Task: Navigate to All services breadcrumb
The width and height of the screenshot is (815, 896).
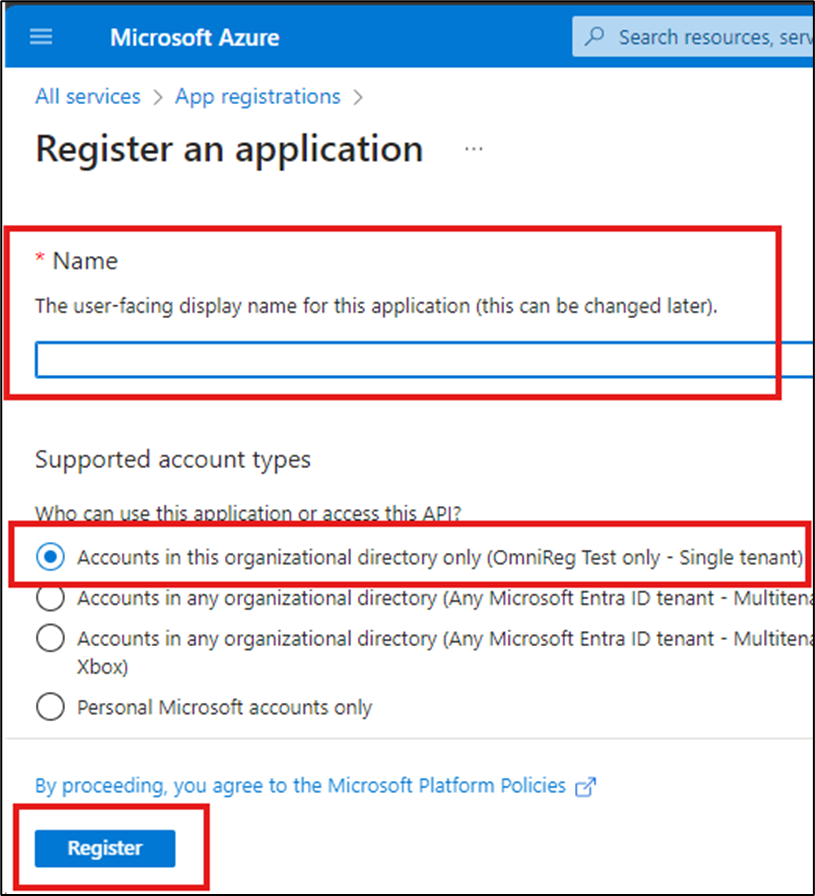Action: pyautogui.click(x=87, y=96)
